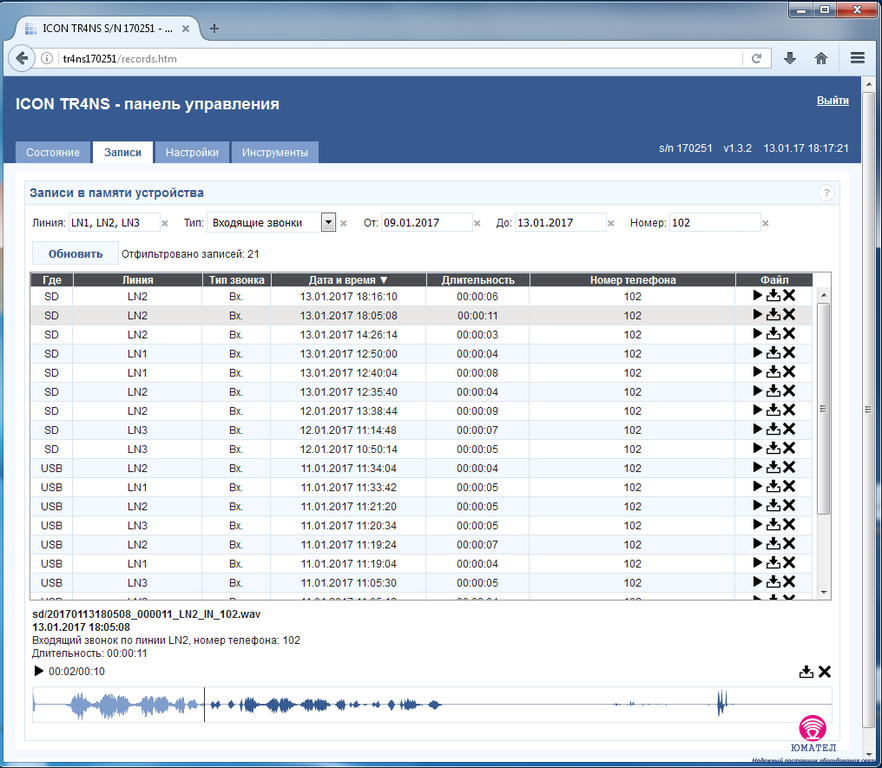
Task: Click the records table scrollbar thumb
Action: [x=824, y=409]
